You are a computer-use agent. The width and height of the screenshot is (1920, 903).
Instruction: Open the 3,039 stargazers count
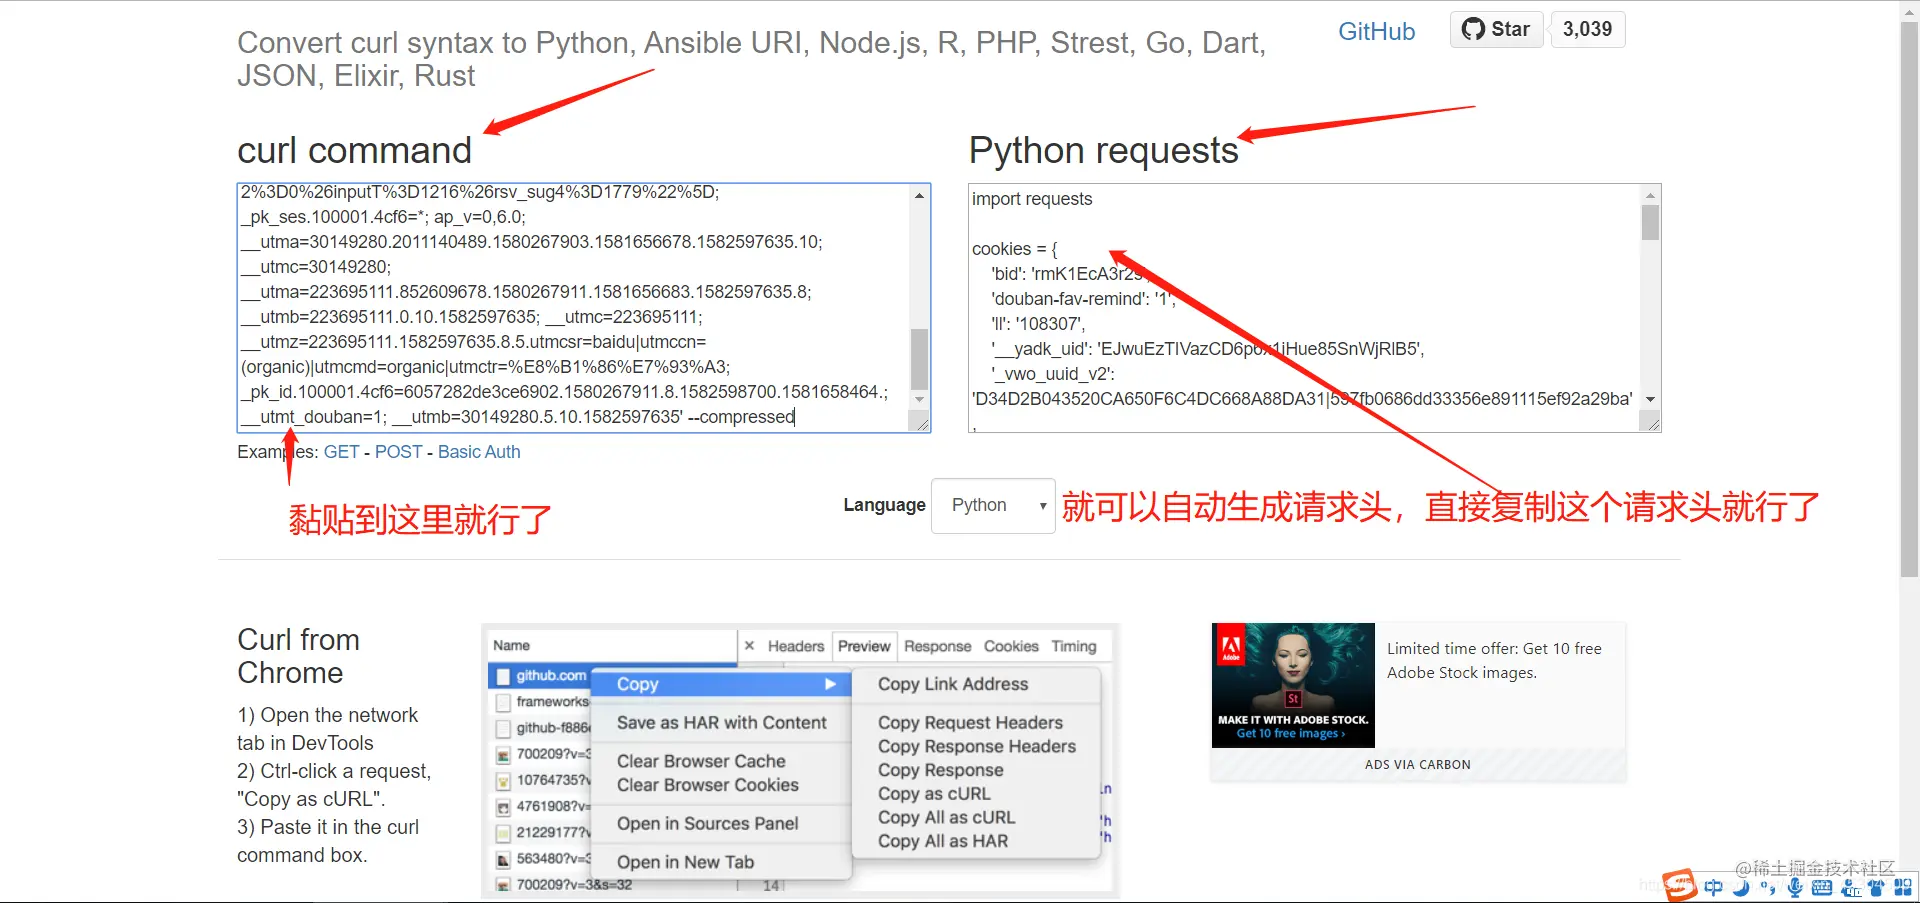click(x=1587, y=29)
